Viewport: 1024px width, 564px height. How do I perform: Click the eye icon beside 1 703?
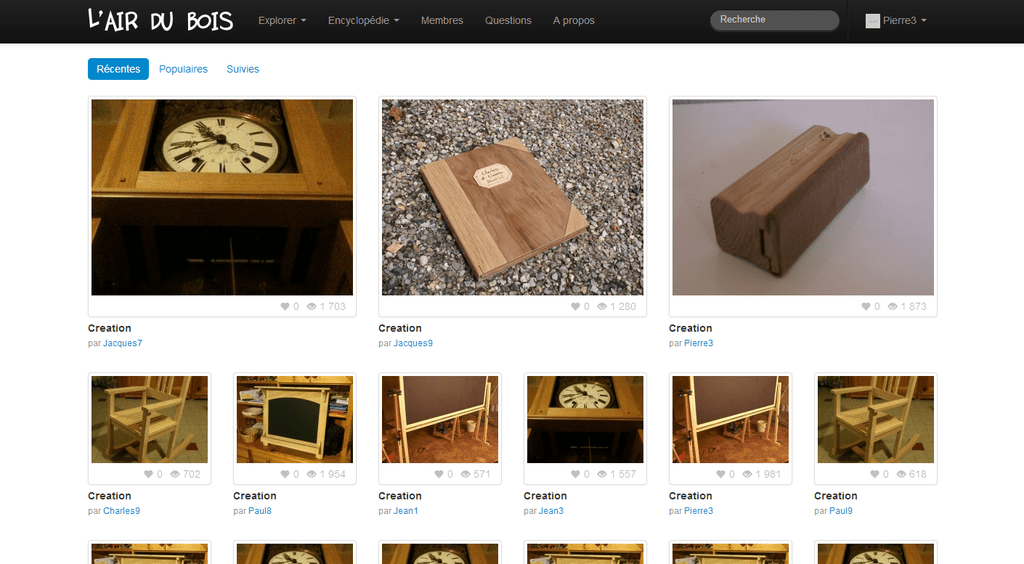coord(312,306)
